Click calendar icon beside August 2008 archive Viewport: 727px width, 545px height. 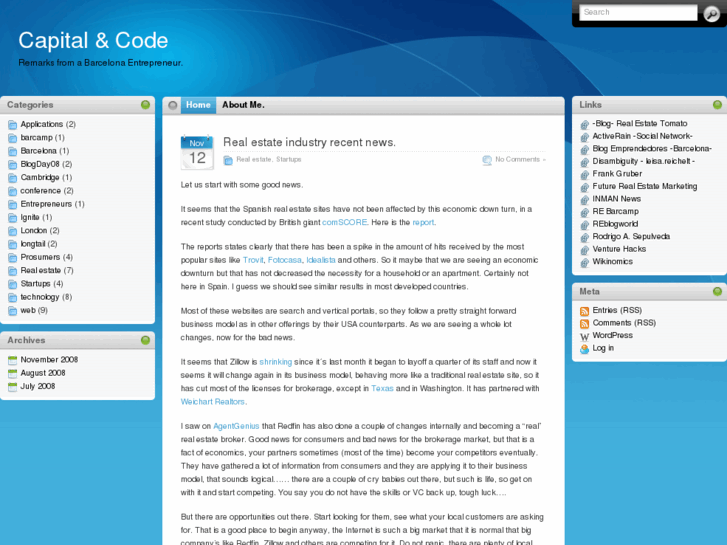pos(13,373)
